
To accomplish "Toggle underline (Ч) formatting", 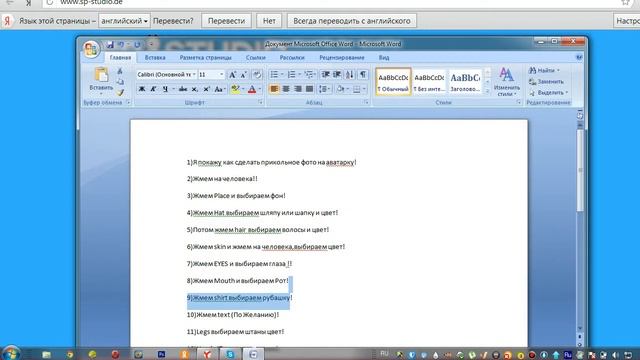I will [x=165, y=89].
